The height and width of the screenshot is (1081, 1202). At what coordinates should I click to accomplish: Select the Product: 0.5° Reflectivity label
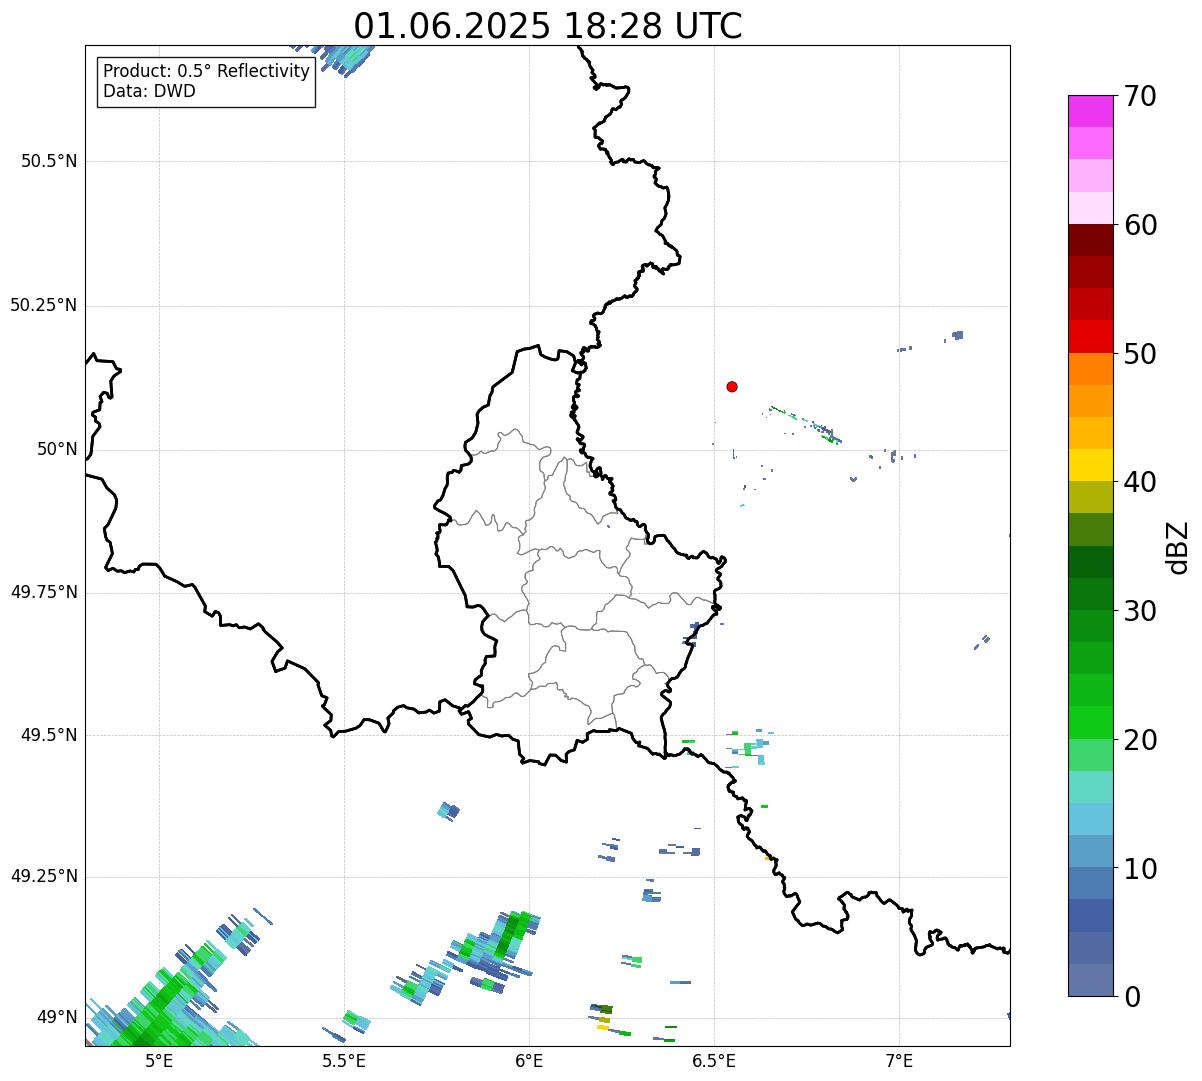pyautogui.click(x=206, y=72)
